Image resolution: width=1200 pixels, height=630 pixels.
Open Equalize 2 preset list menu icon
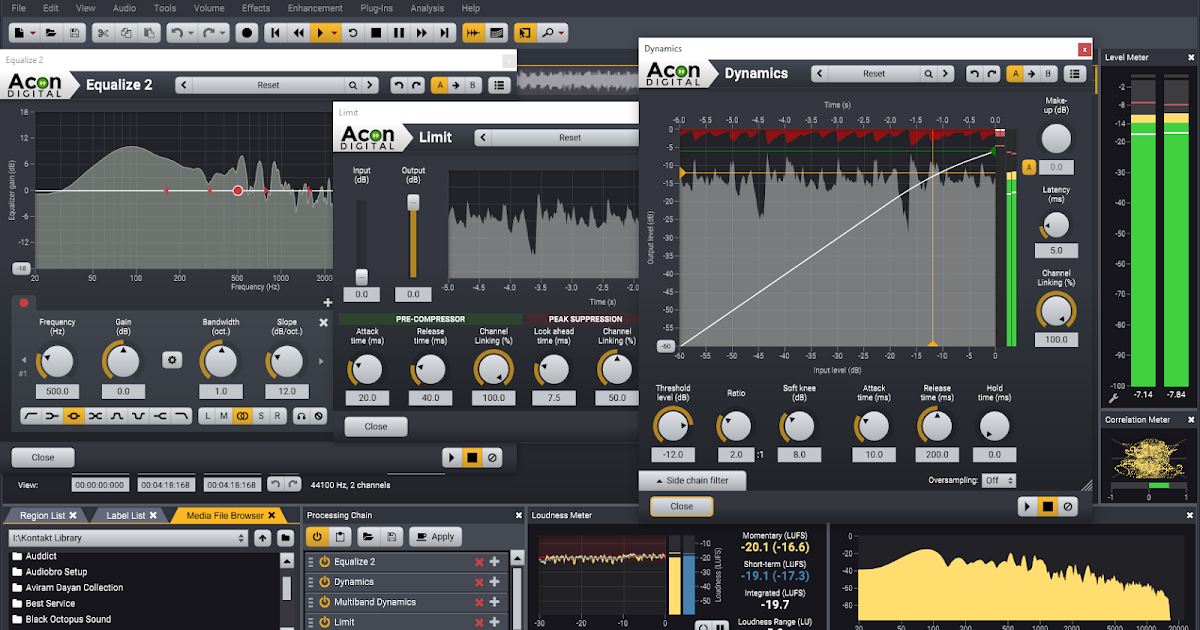click(x=499, y=85)
